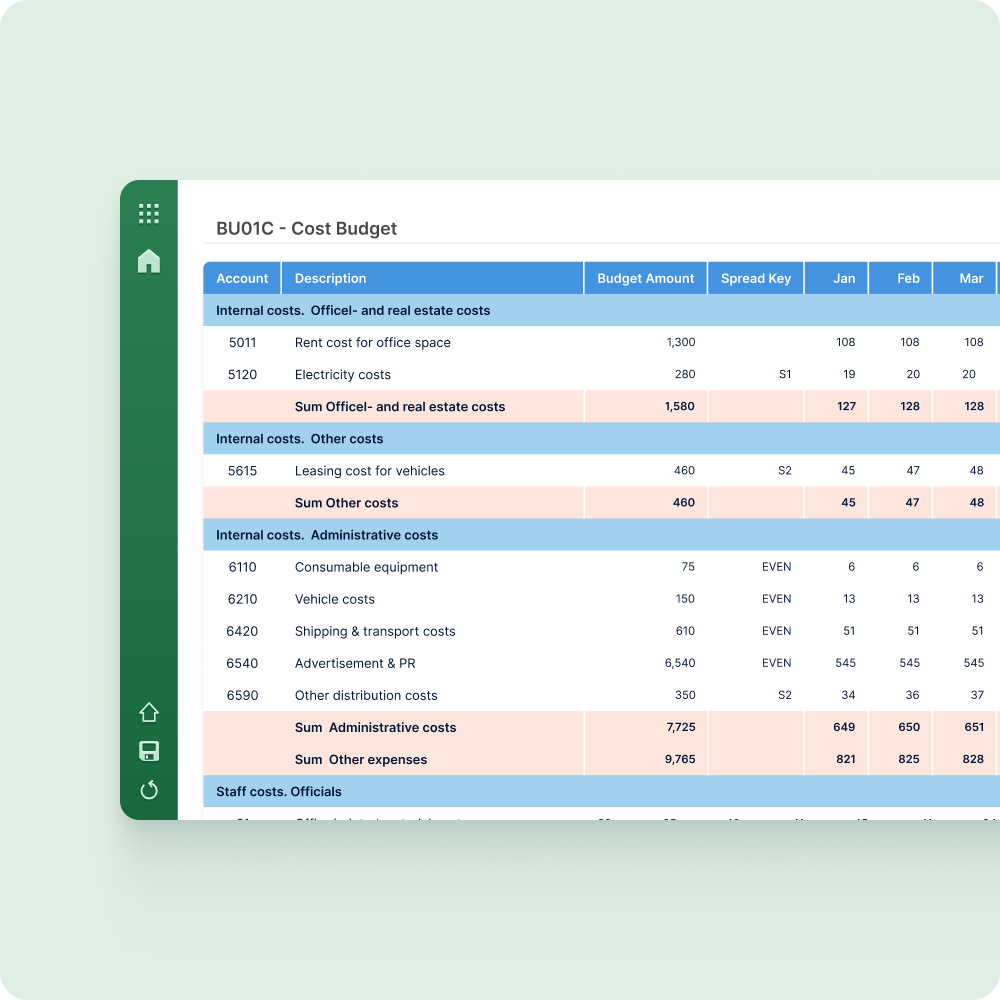Open the apps grid menu

(x=149, y=213)
